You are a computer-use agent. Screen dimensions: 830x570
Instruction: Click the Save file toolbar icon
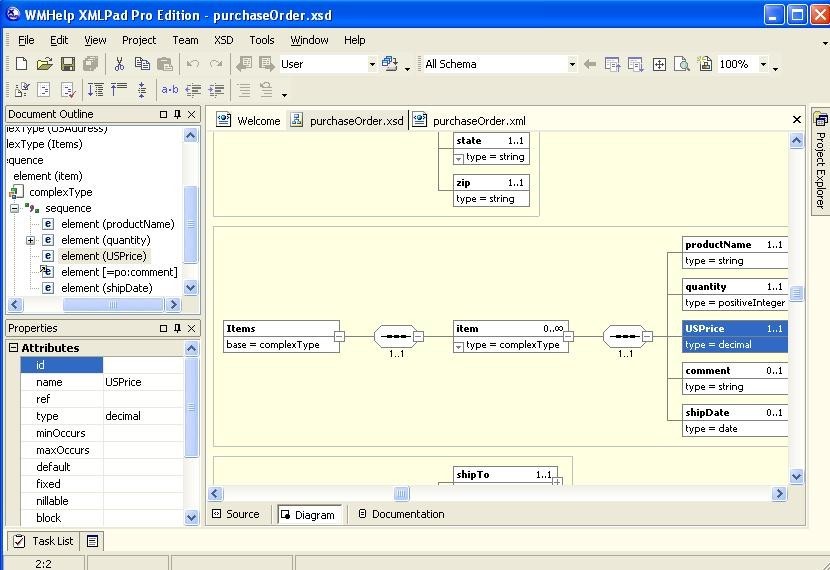pyautogui.click(x=68, y=64)
